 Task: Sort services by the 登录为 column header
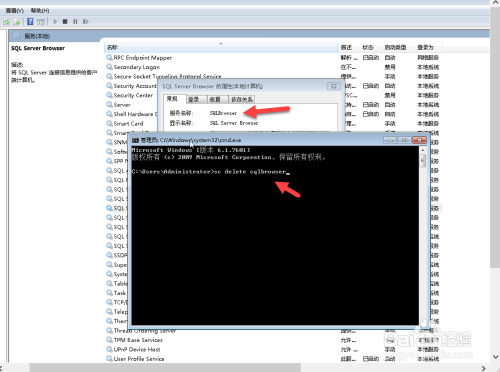pyautogui.click(x=428, y=48)
